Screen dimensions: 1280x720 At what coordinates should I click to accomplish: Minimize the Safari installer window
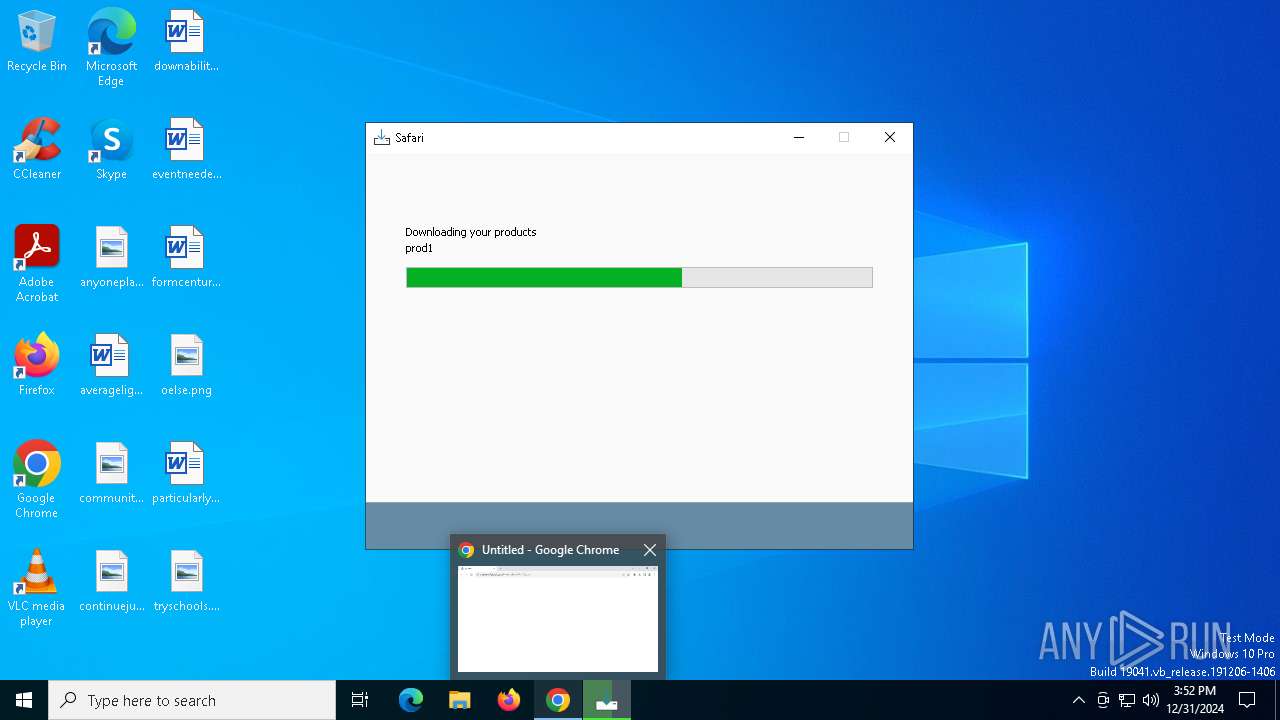(799, 138)
